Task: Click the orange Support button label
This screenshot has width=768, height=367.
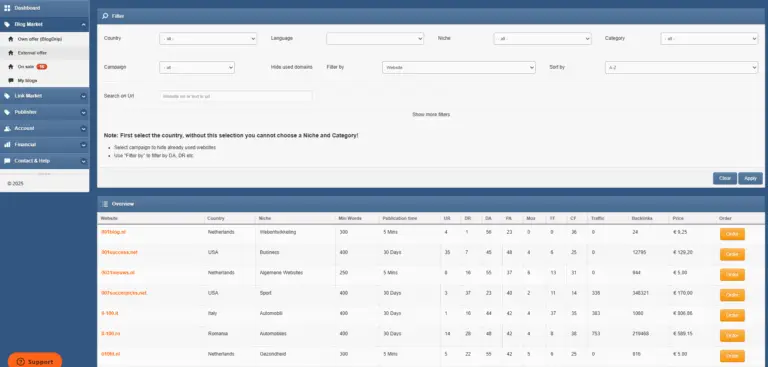Action: coord(40,362)
